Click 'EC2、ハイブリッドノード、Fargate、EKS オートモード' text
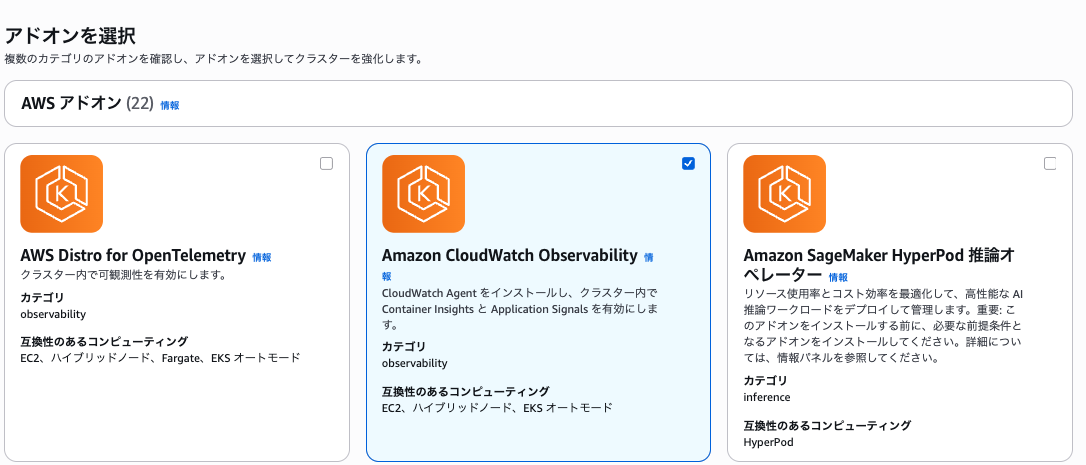Screen dimensions: 1086x465 [x=161, y=358]
